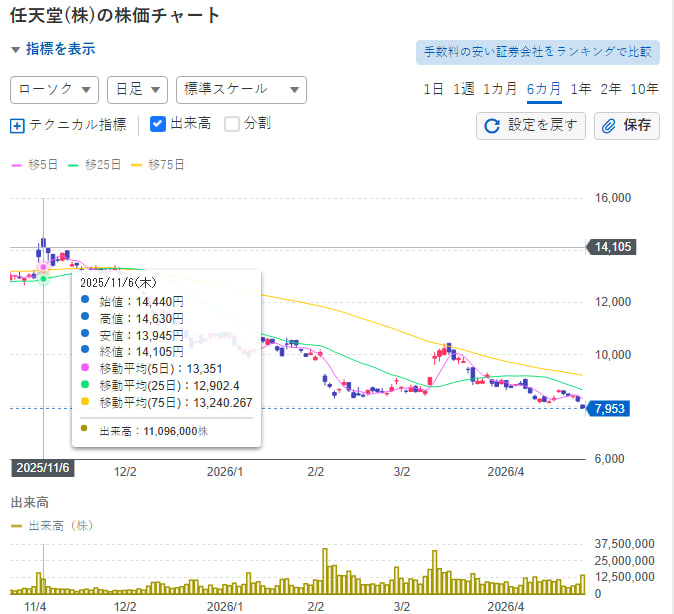Click the 14,105 crosshair price label
674x614 pixels.
point(611,247)
